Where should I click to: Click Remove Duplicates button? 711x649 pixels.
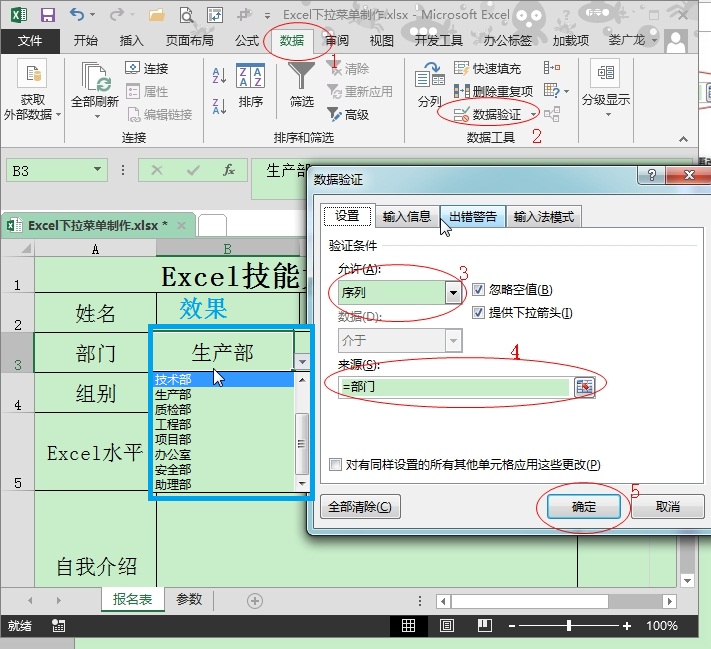[493, 91]
